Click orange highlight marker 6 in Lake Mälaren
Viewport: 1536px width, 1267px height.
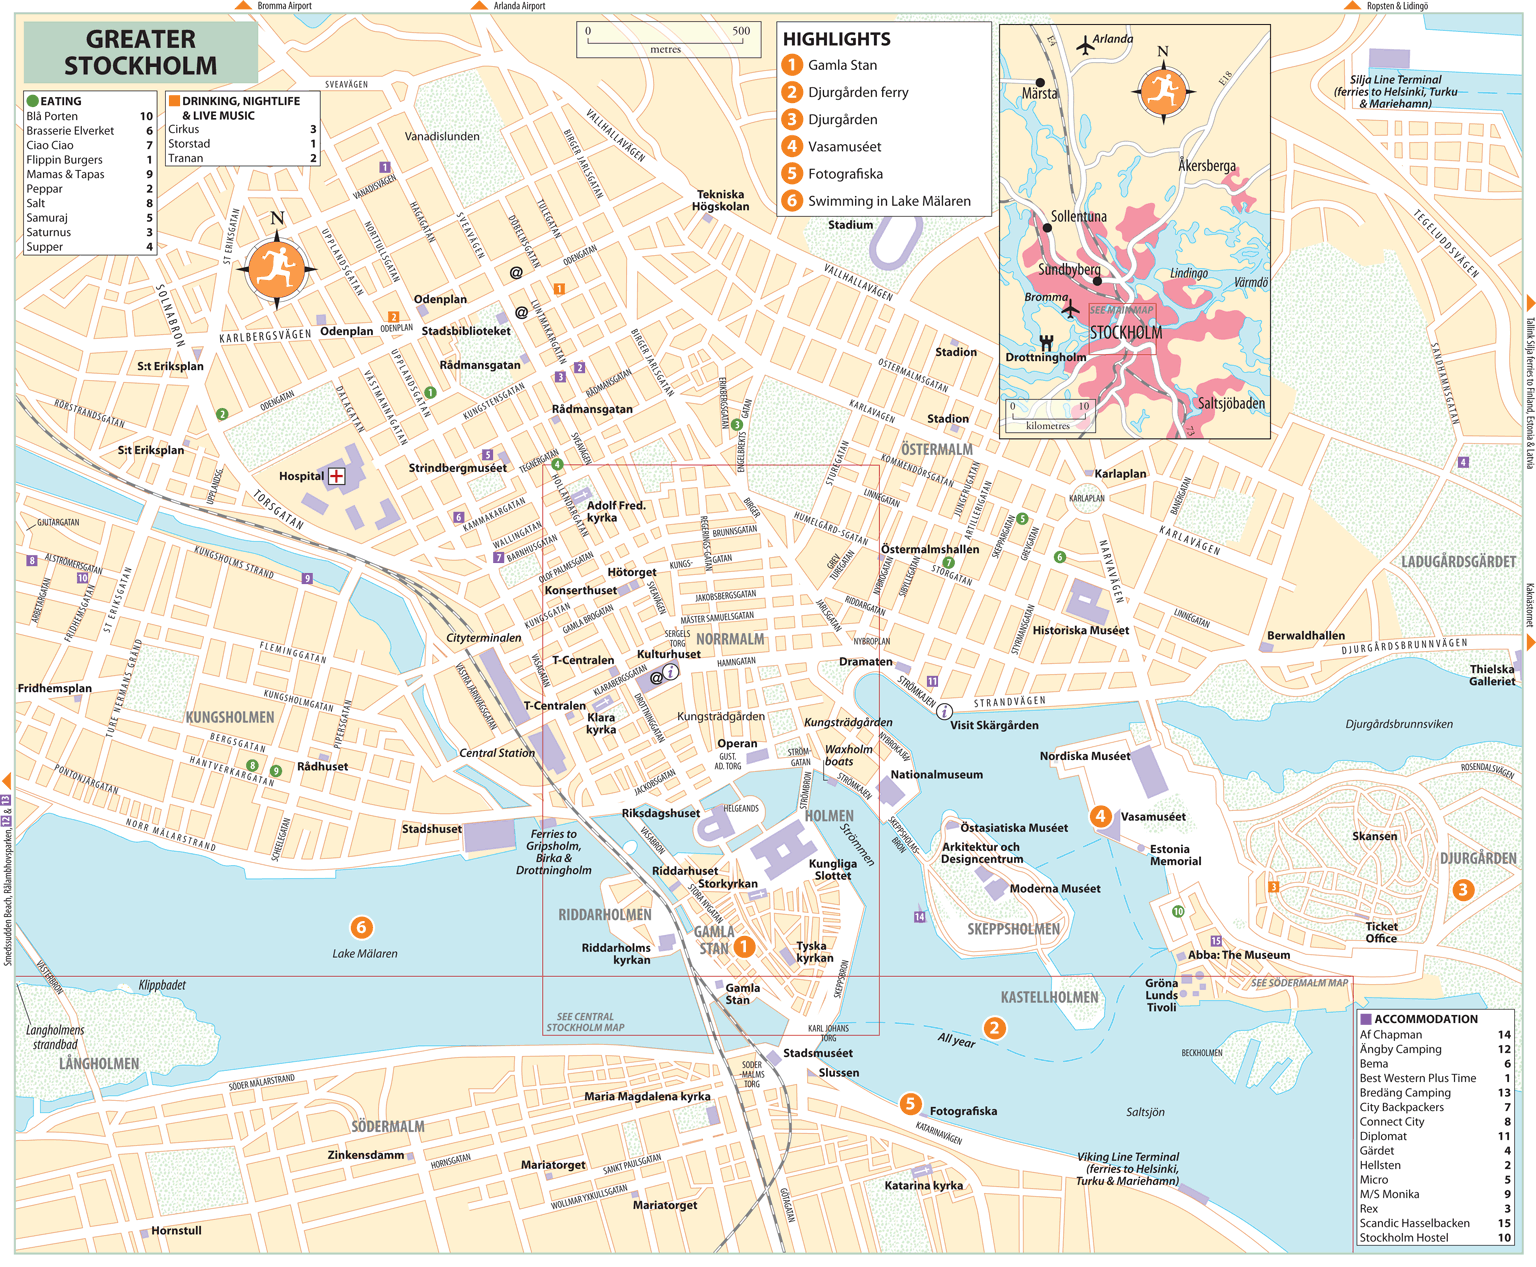click(x=362, y=927)
